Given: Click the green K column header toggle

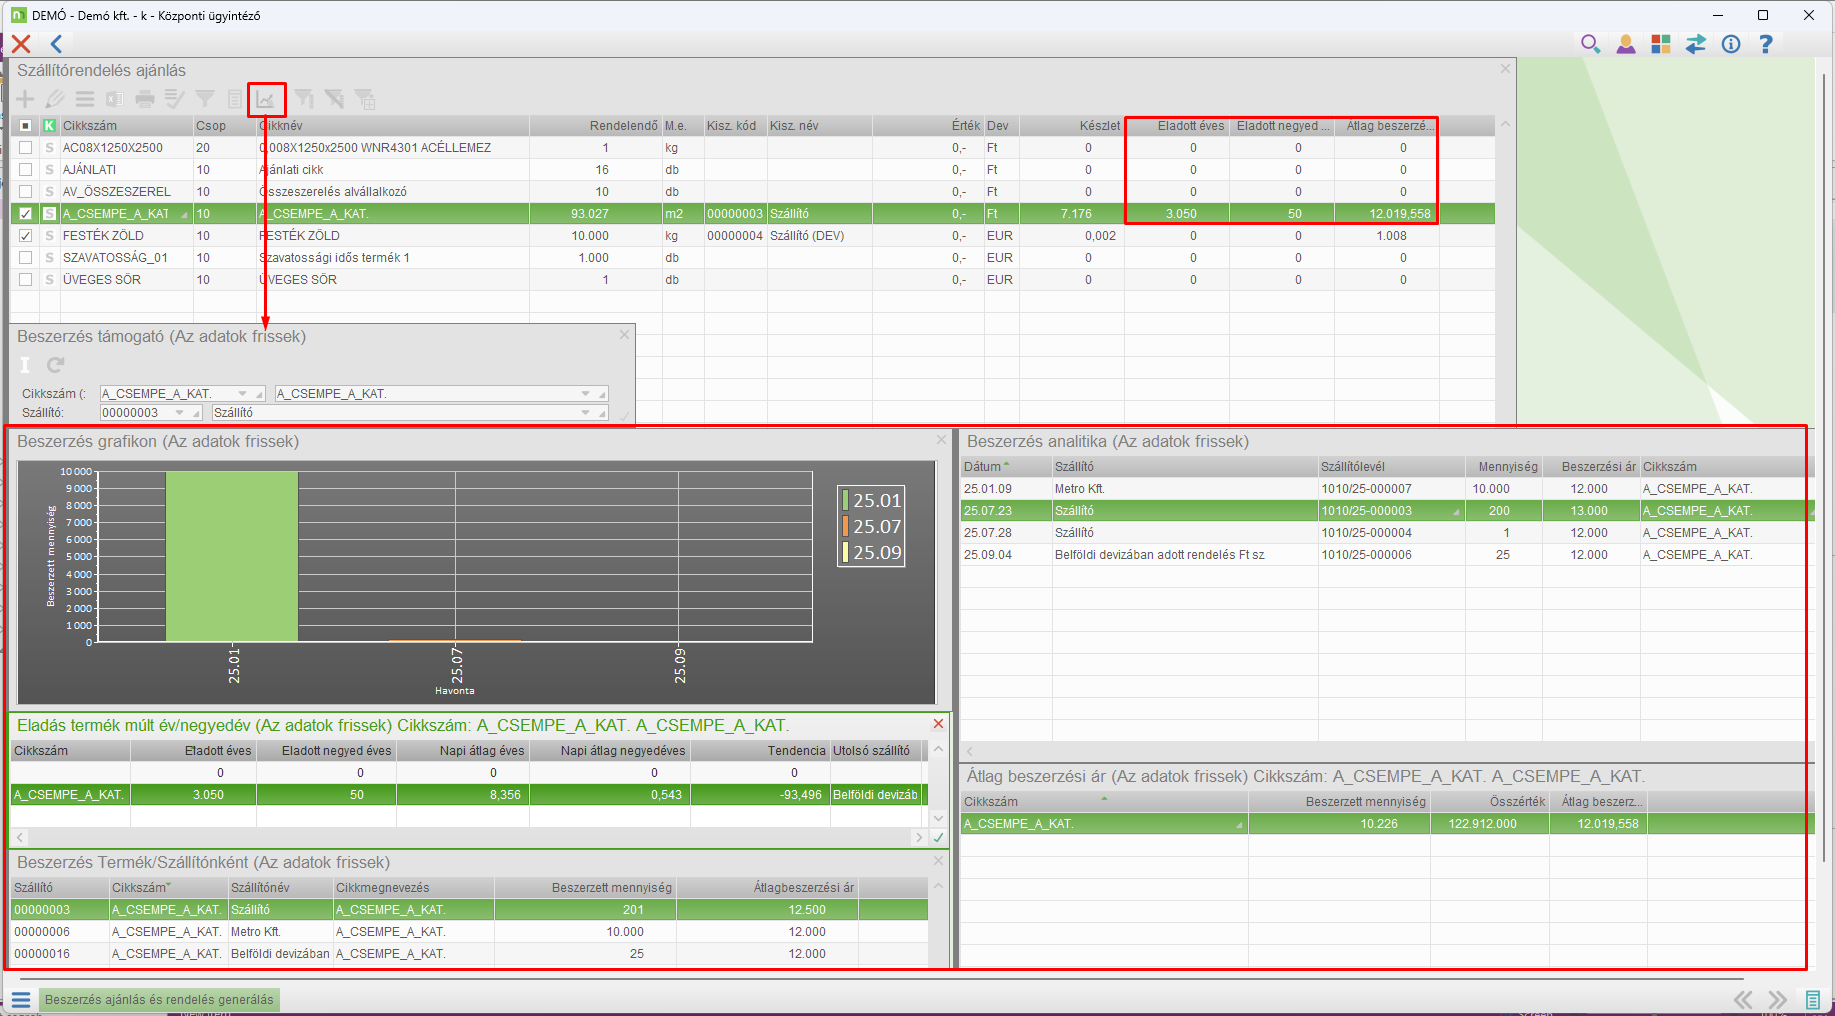Looking at the screenshot, I should coord(49,126).
